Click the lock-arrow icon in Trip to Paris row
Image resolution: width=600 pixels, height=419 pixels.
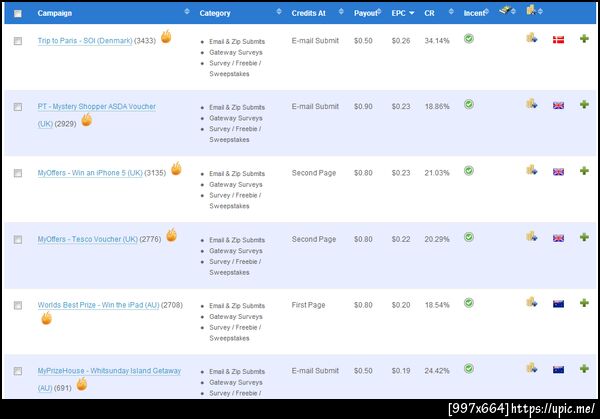point(532,38)
